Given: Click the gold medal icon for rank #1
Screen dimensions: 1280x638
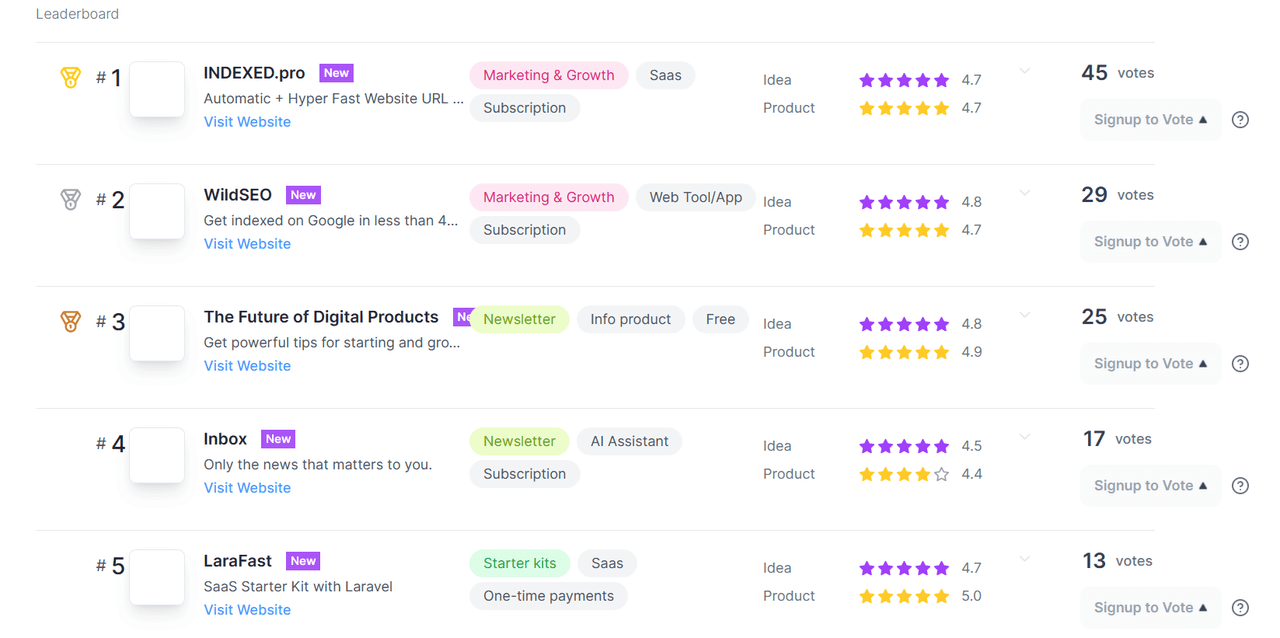Looking at the screenshot, I should (70, 77).
